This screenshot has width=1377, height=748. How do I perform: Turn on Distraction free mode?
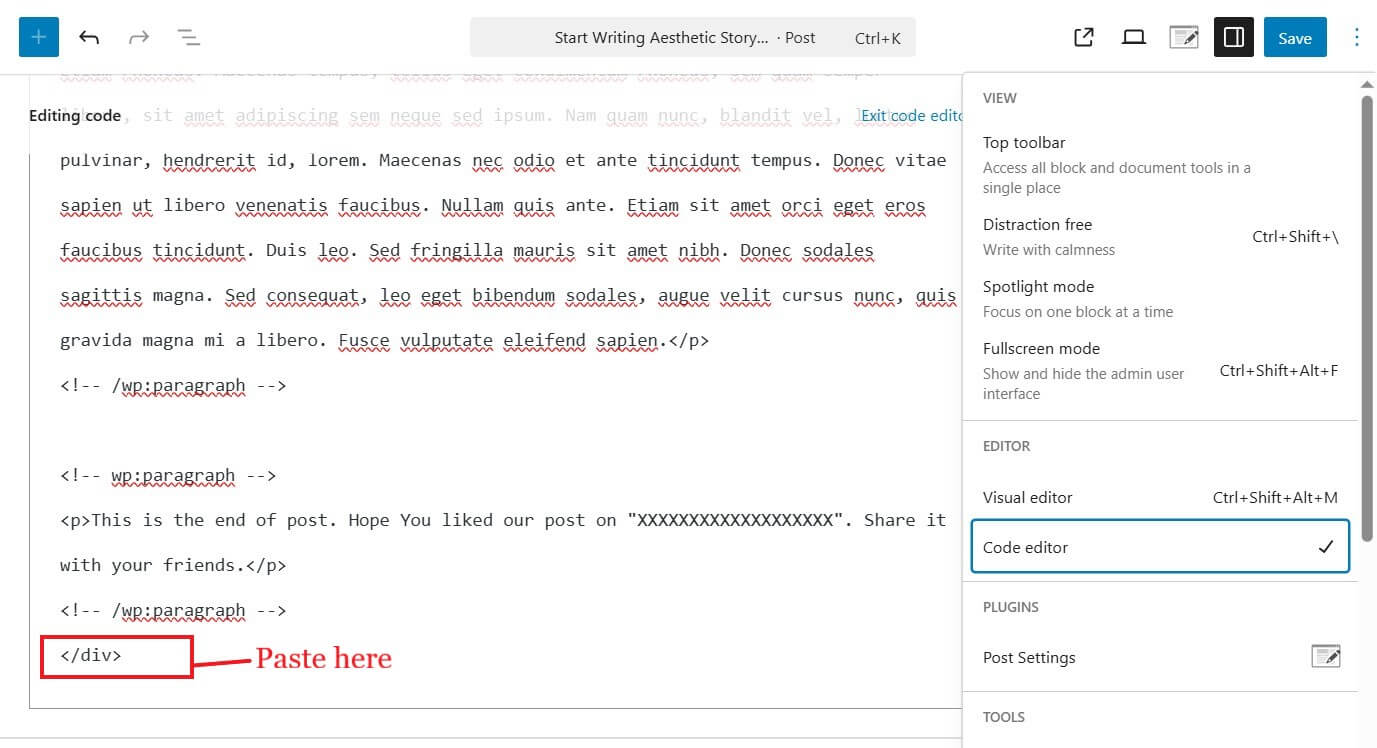[x=1160, y=237]
